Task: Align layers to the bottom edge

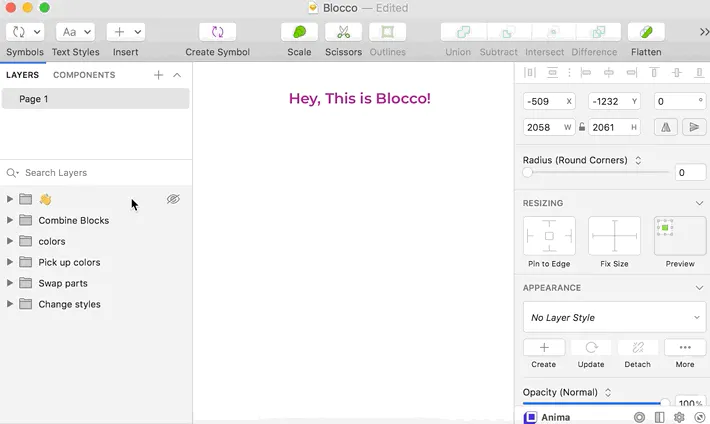Action: 699,72
